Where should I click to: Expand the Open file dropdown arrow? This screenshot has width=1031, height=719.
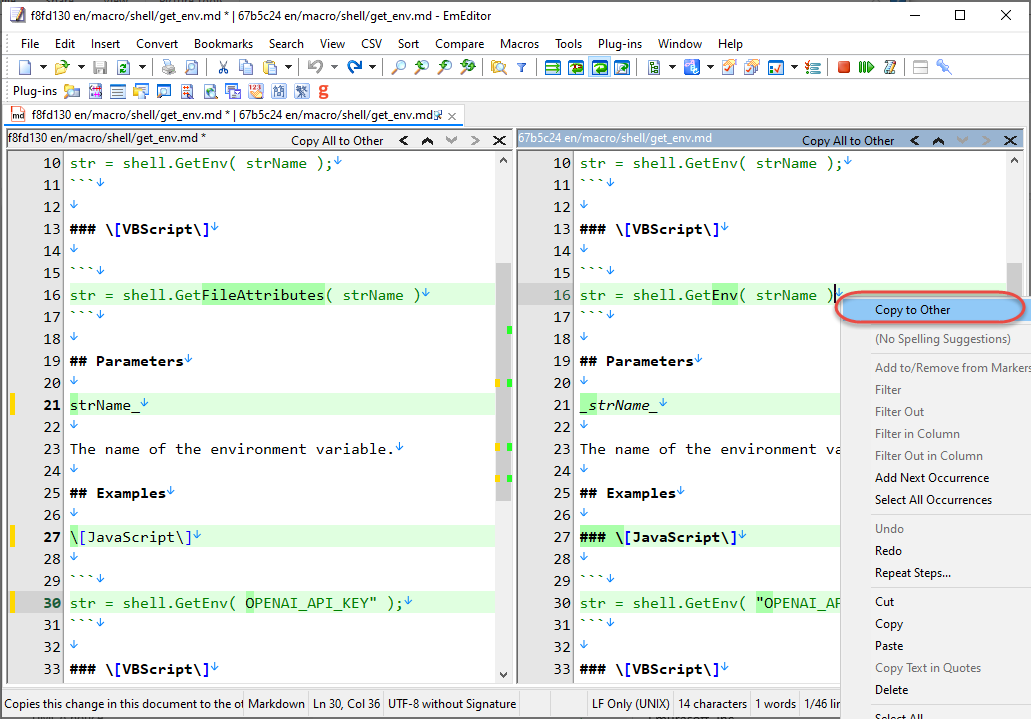point(81,67)
